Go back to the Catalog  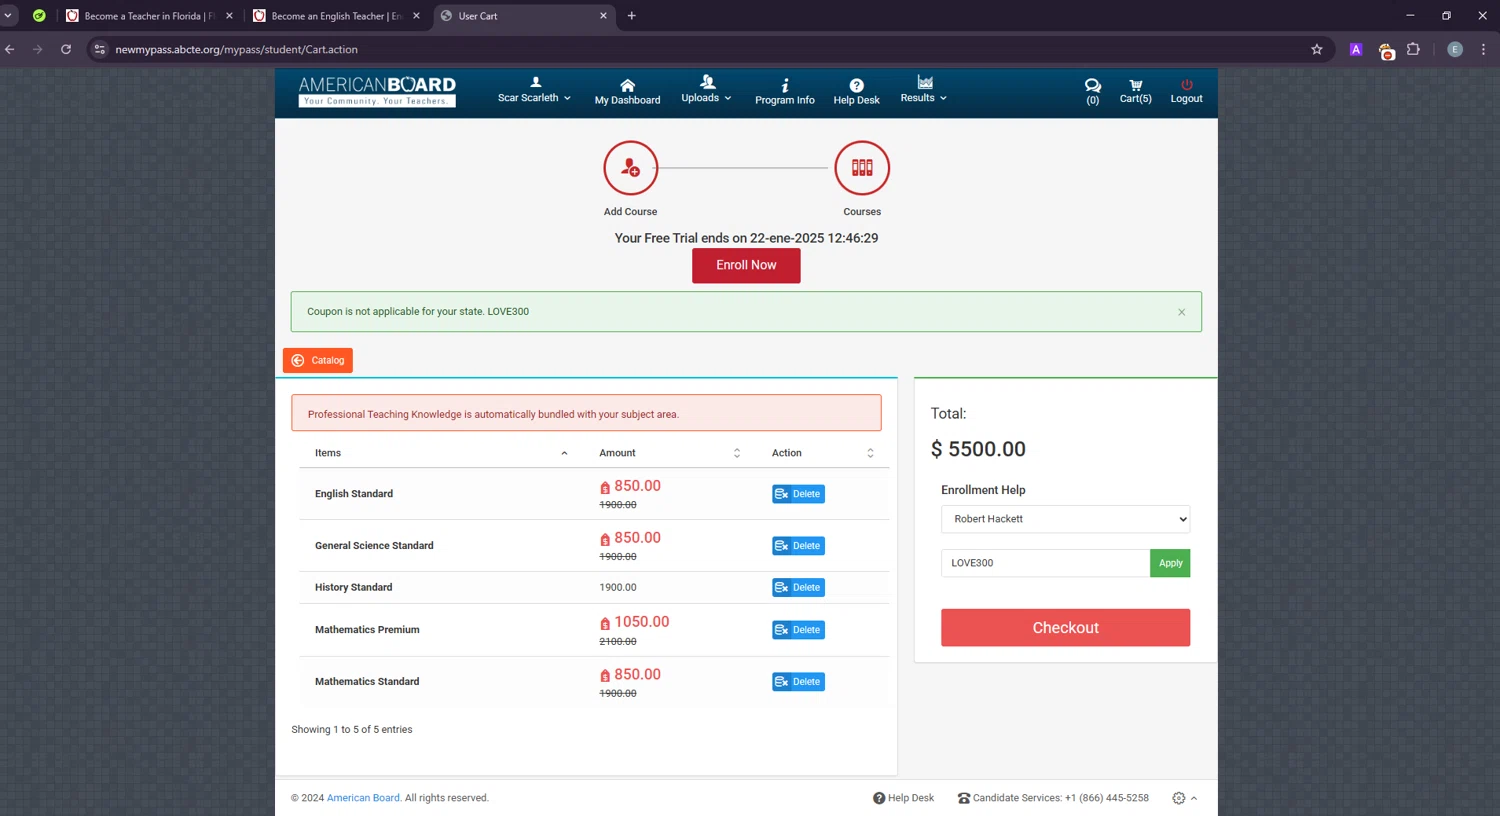tap(318, 360)
